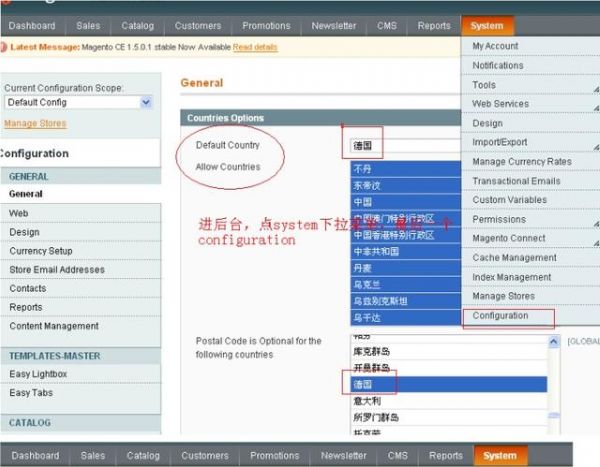The height and width of the screenshot is (467, 600).
Task: Select the Web configuration tab
Action: click(19, 214)
